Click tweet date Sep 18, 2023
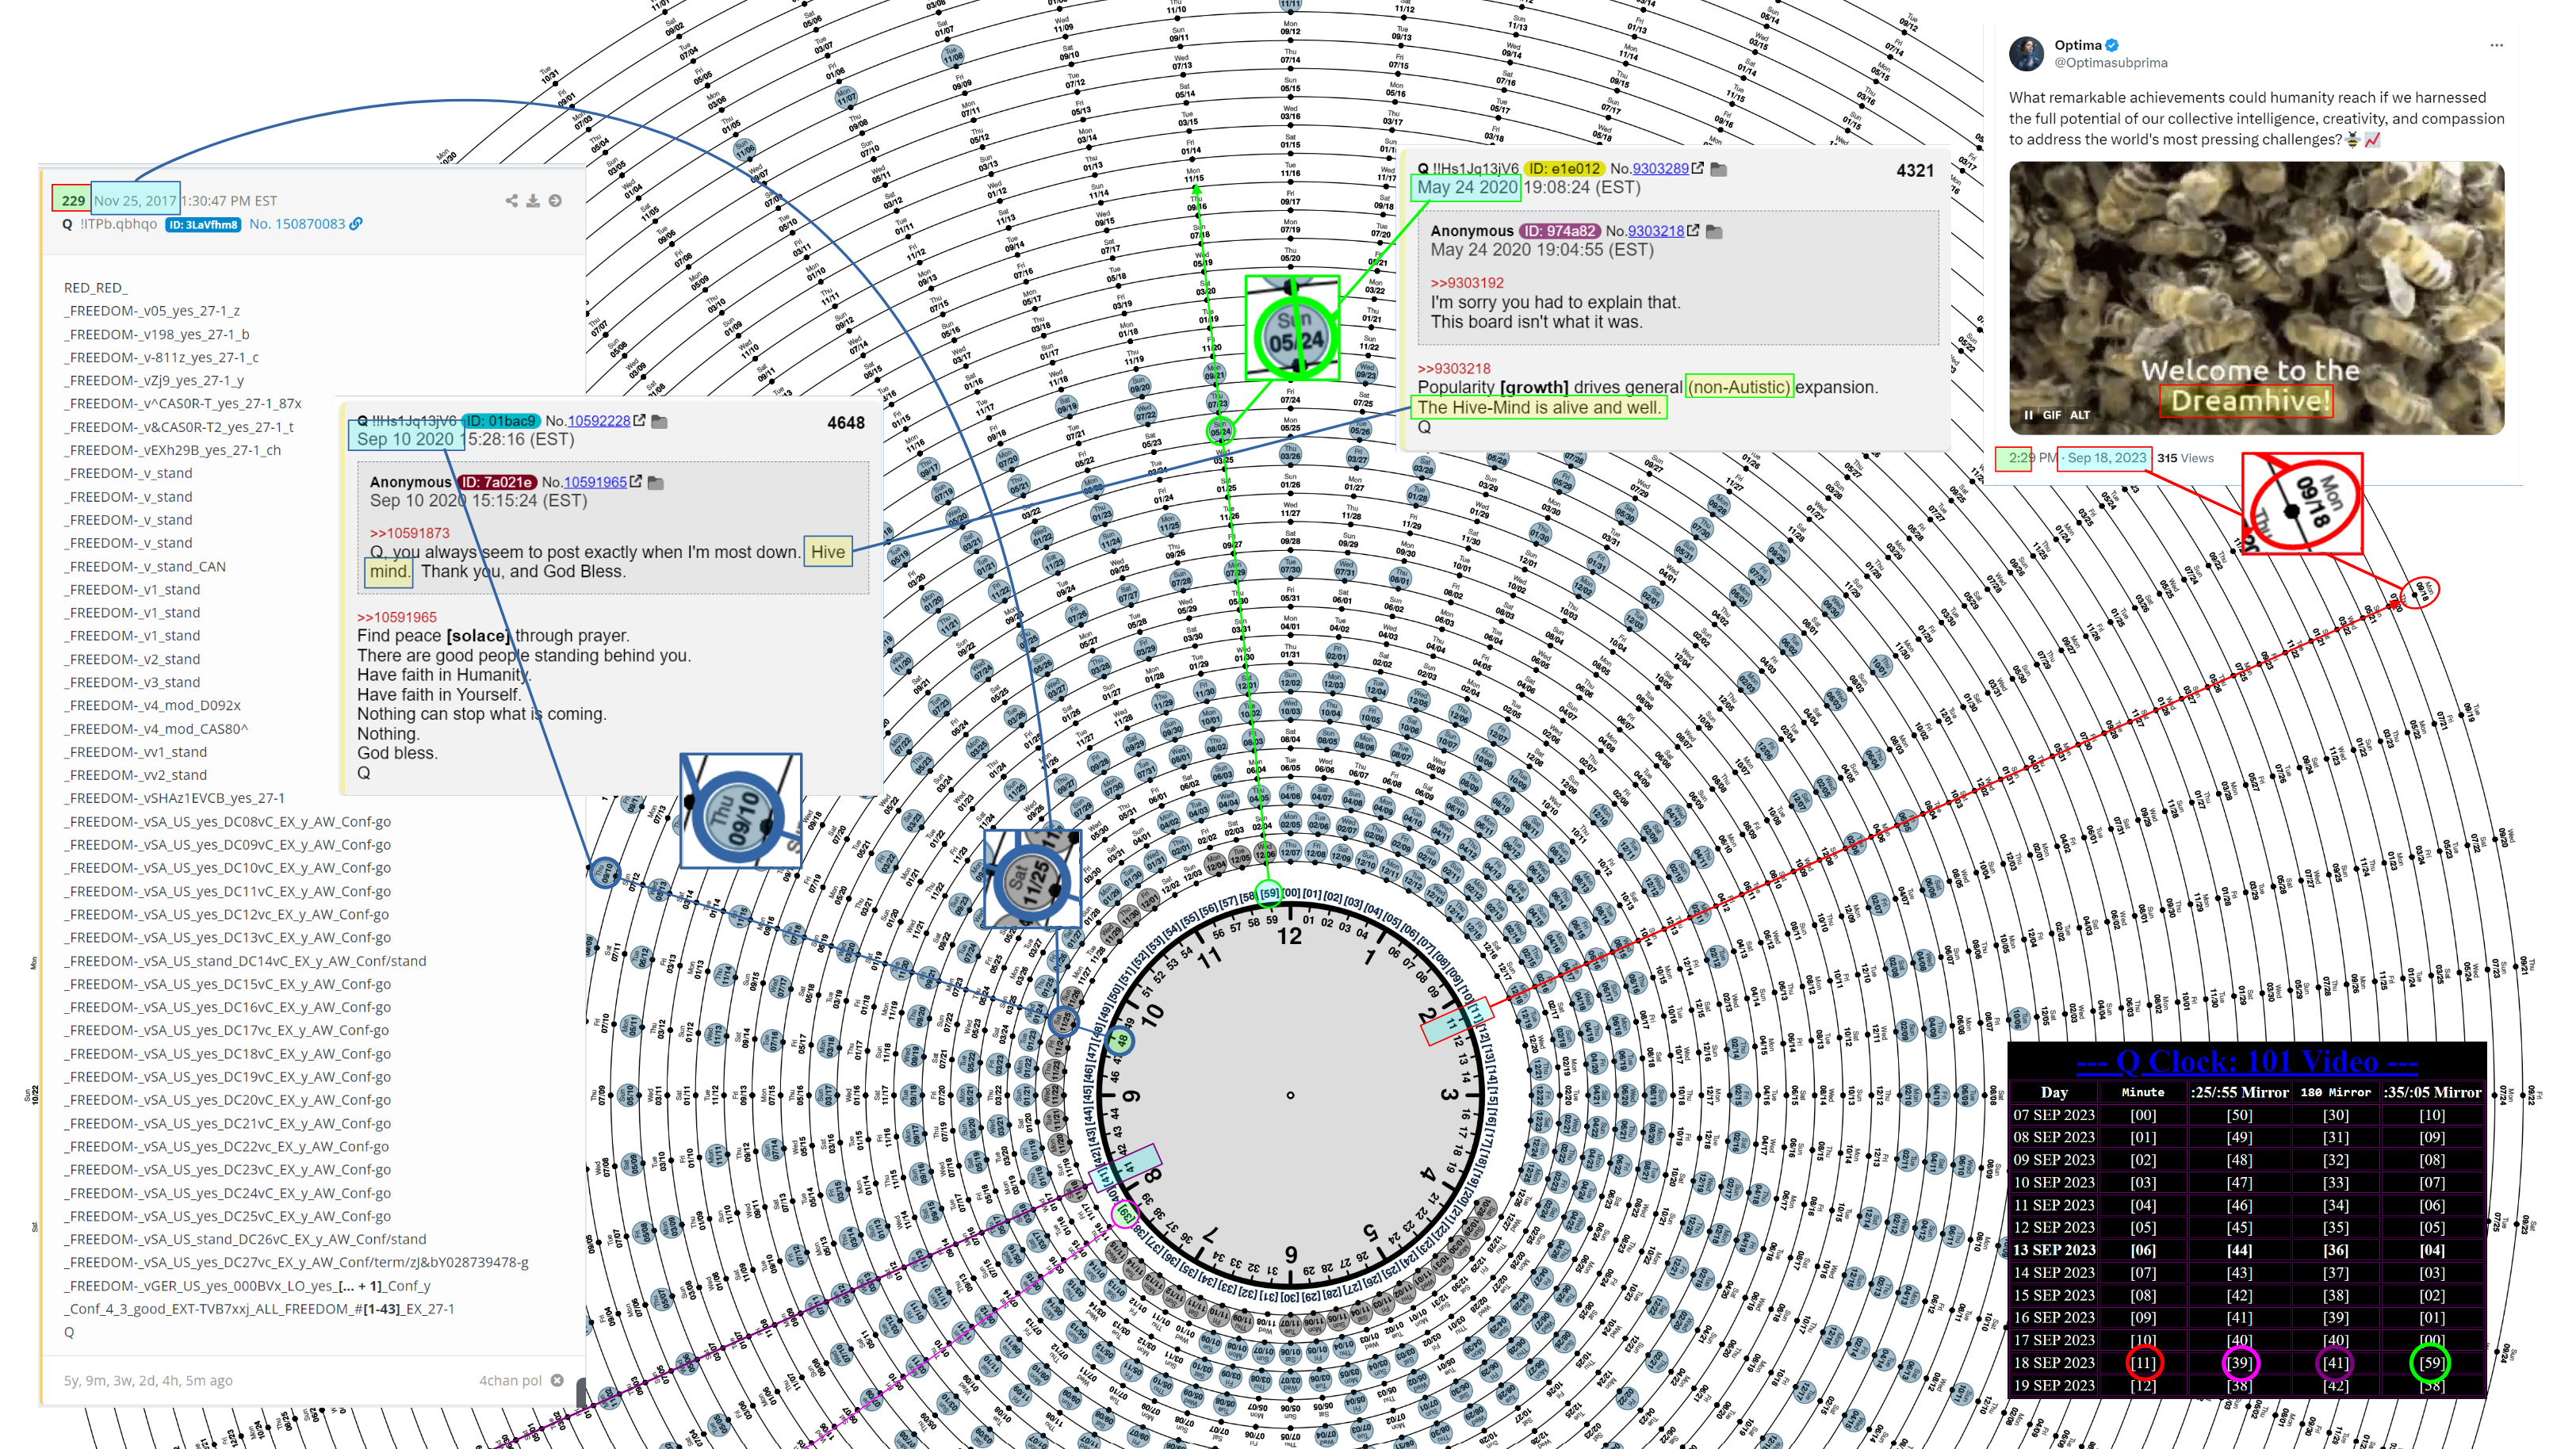 pos(2106,458)
